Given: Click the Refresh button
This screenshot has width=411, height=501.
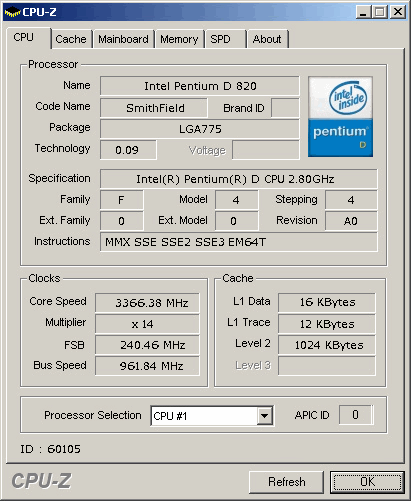Looking at the screenshot, I should click(286, 482).
